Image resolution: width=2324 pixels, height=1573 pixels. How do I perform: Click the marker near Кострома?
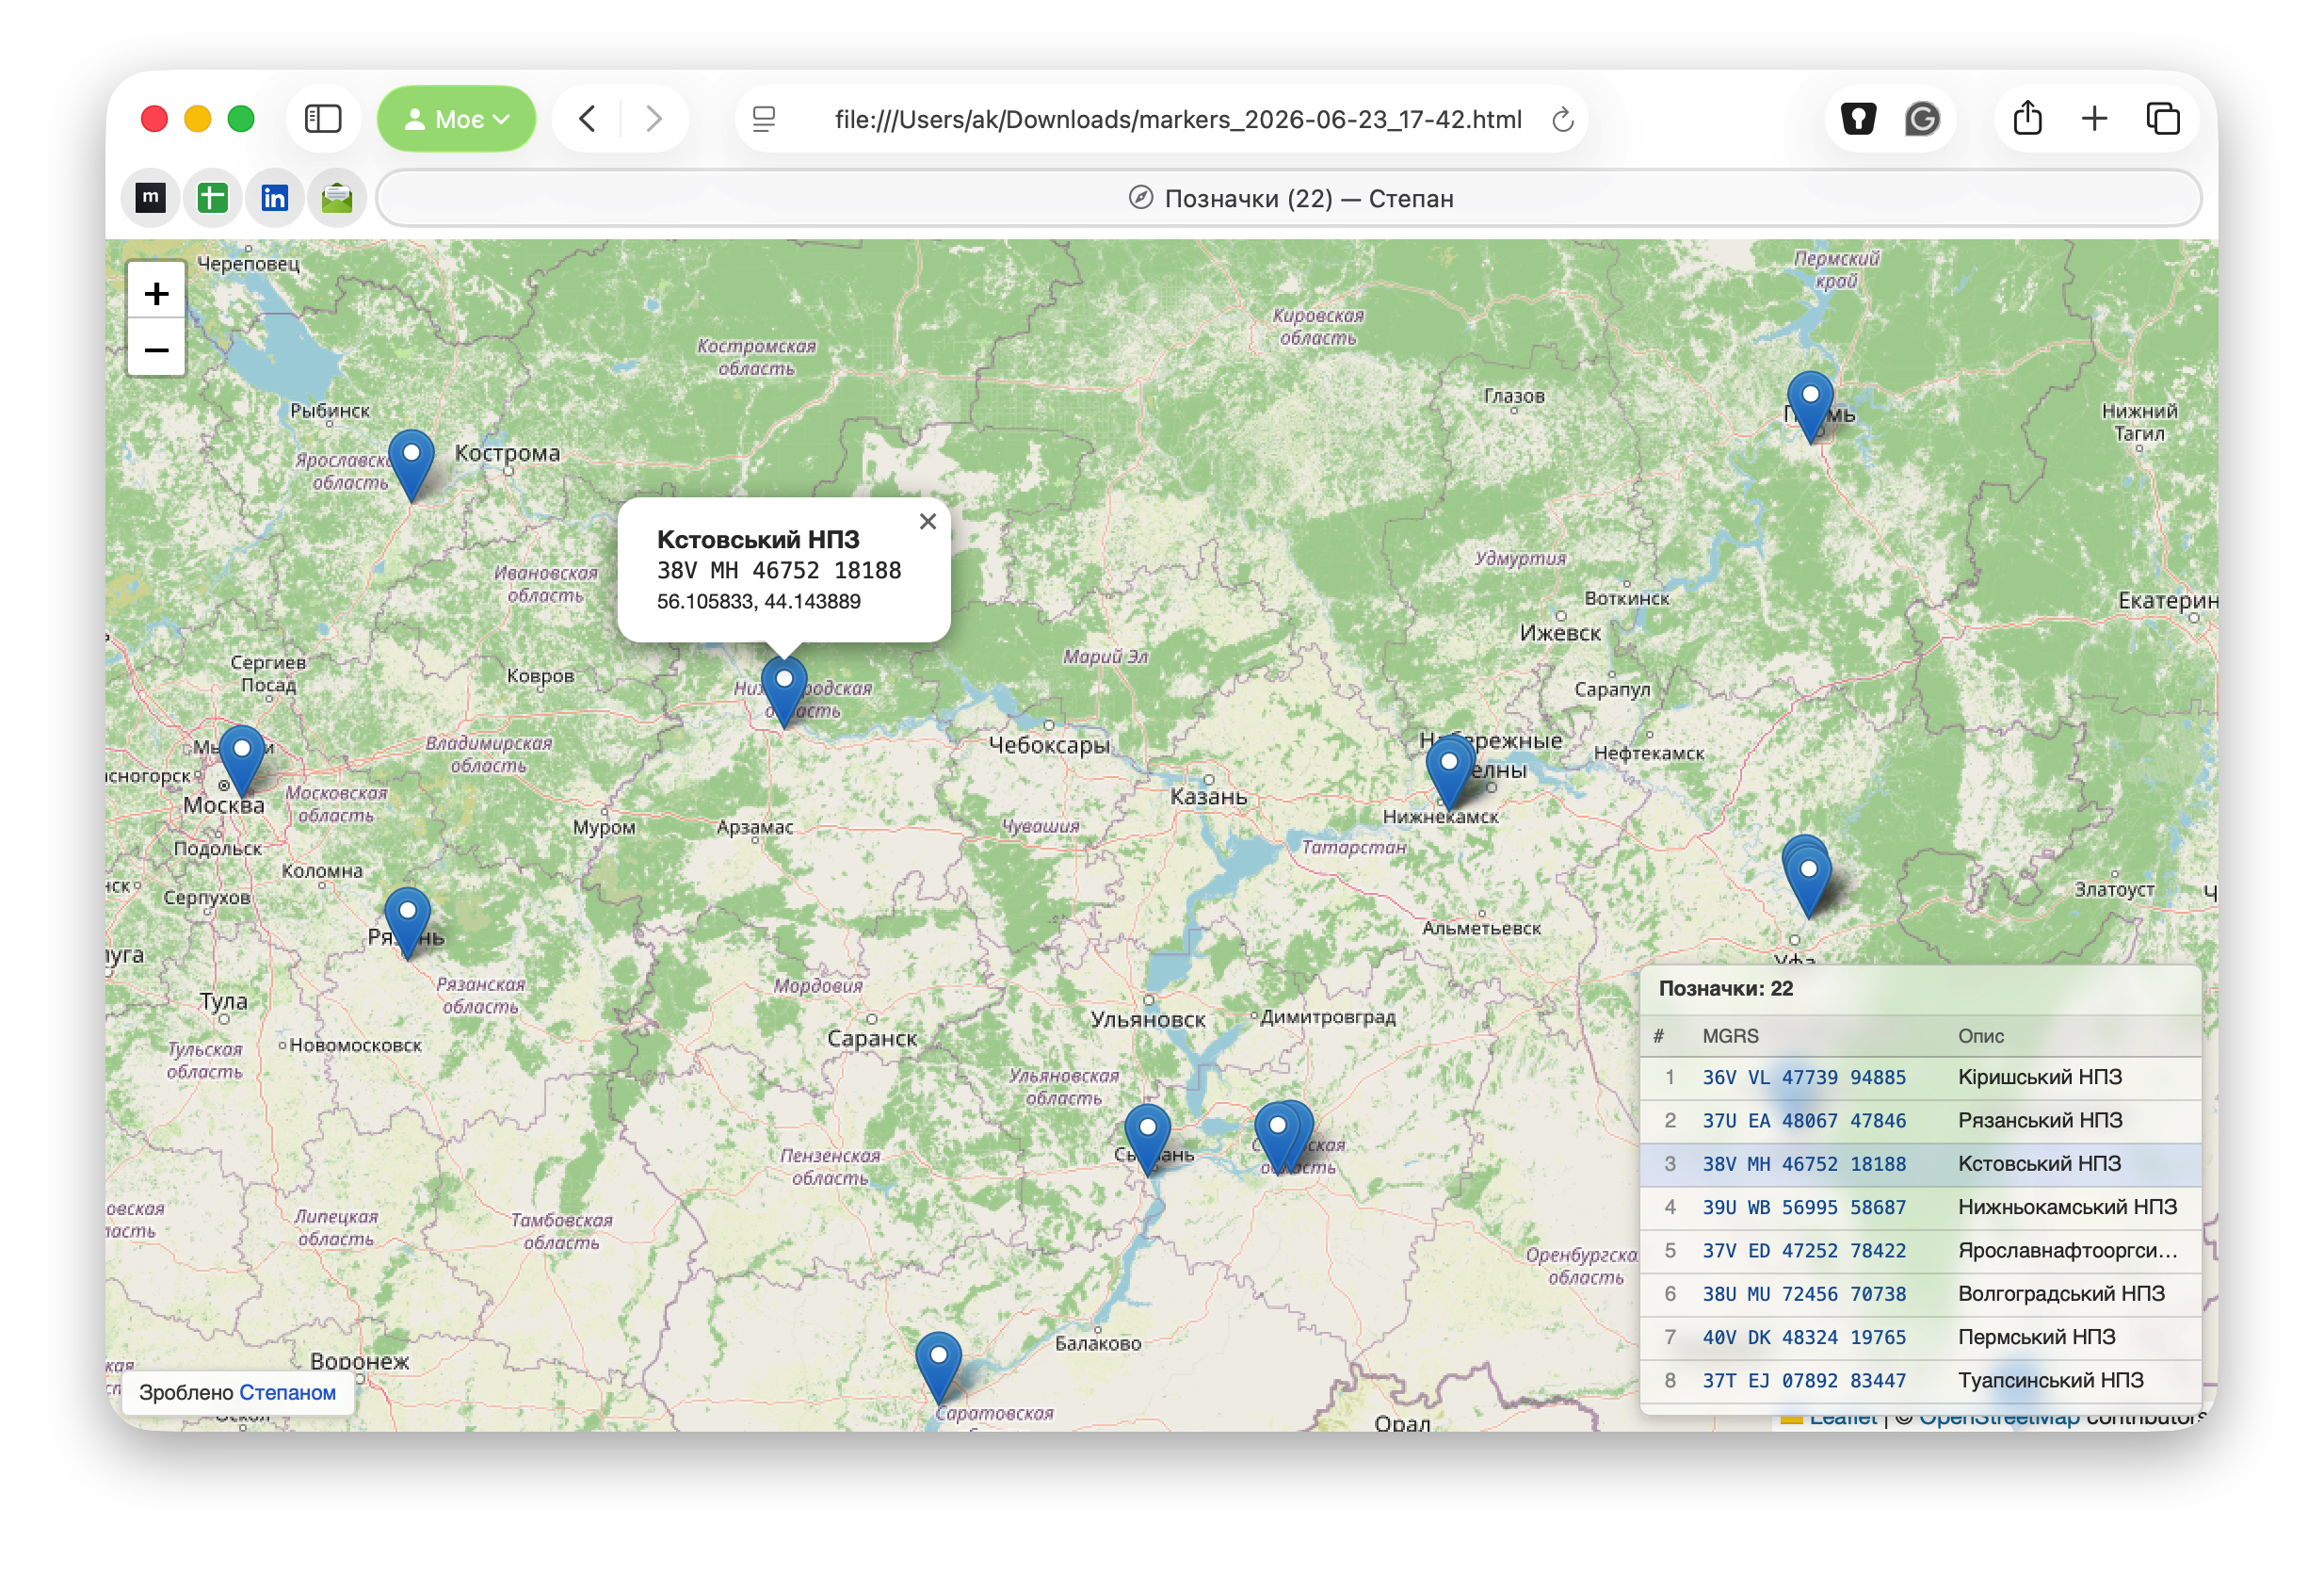click(411, 464)
